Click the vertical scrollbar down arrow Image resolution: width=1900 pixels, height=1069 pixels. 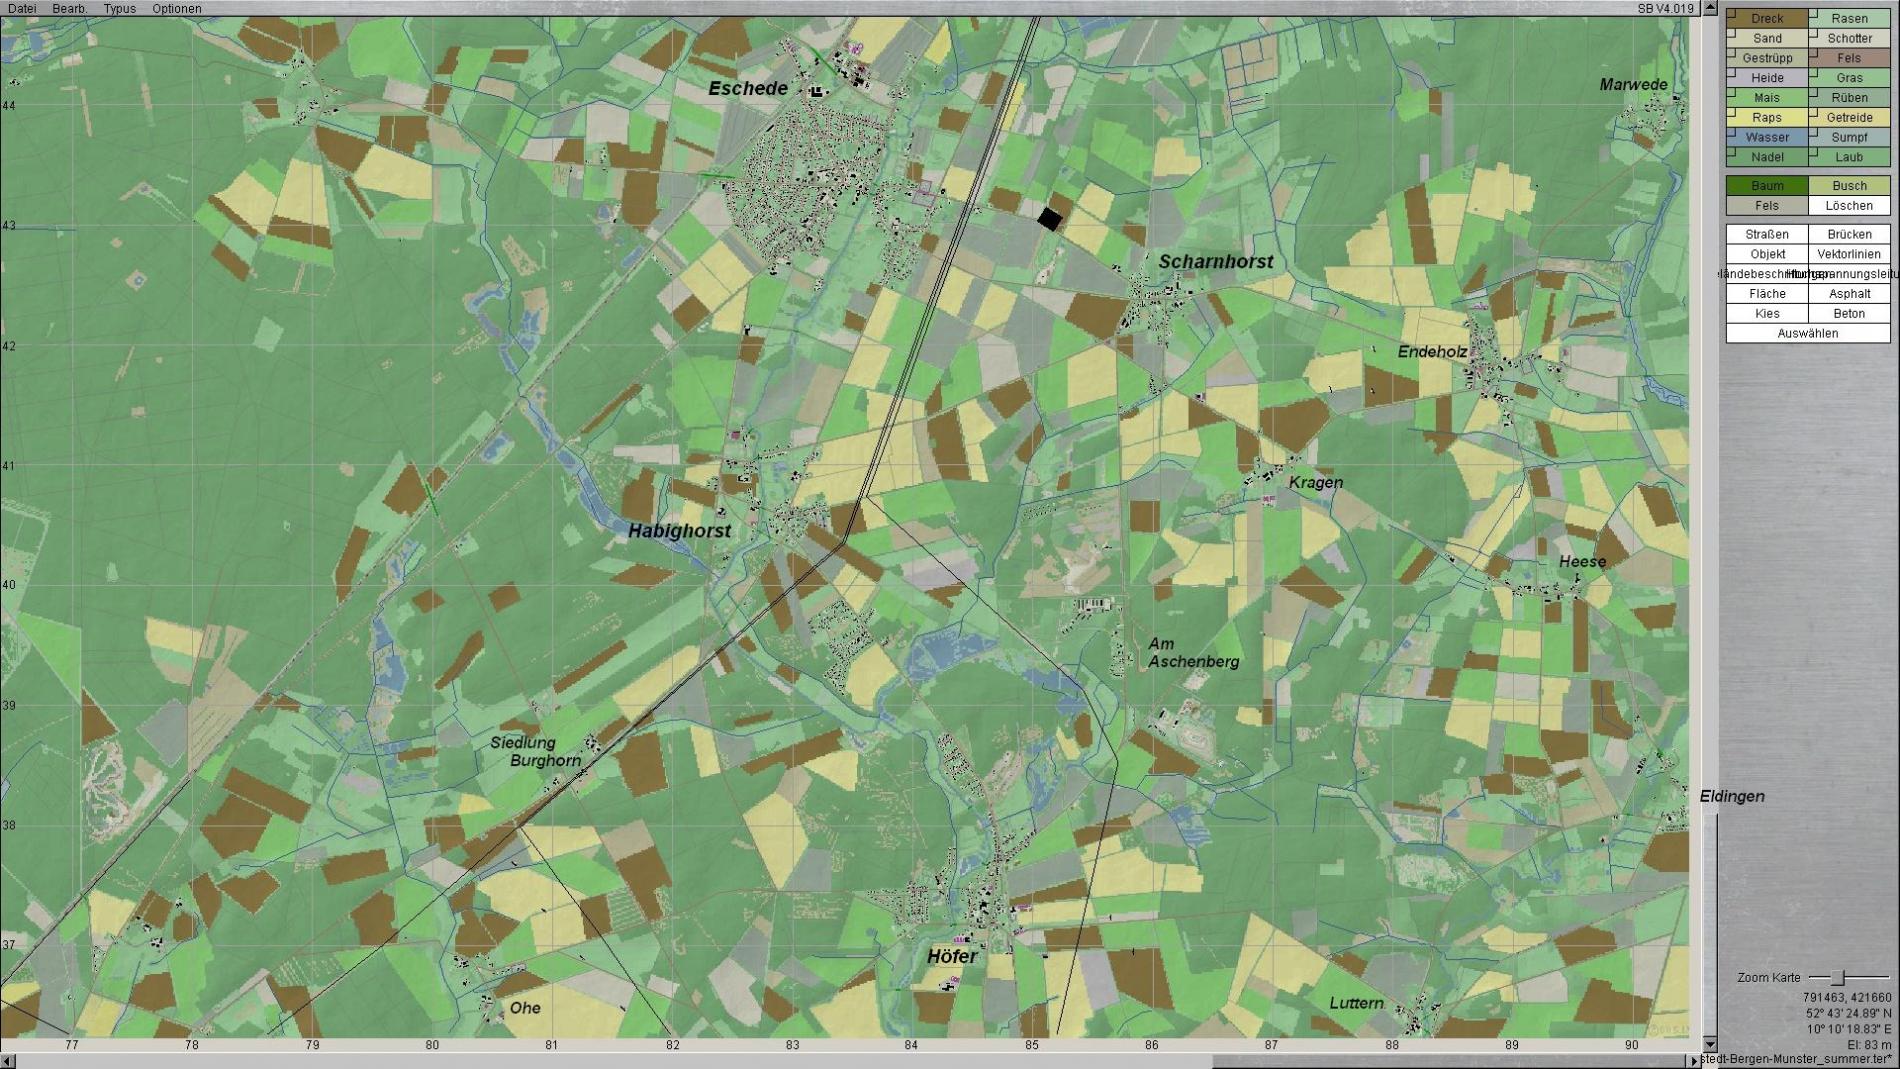pyautogui.click(x=1710, y=1044)
